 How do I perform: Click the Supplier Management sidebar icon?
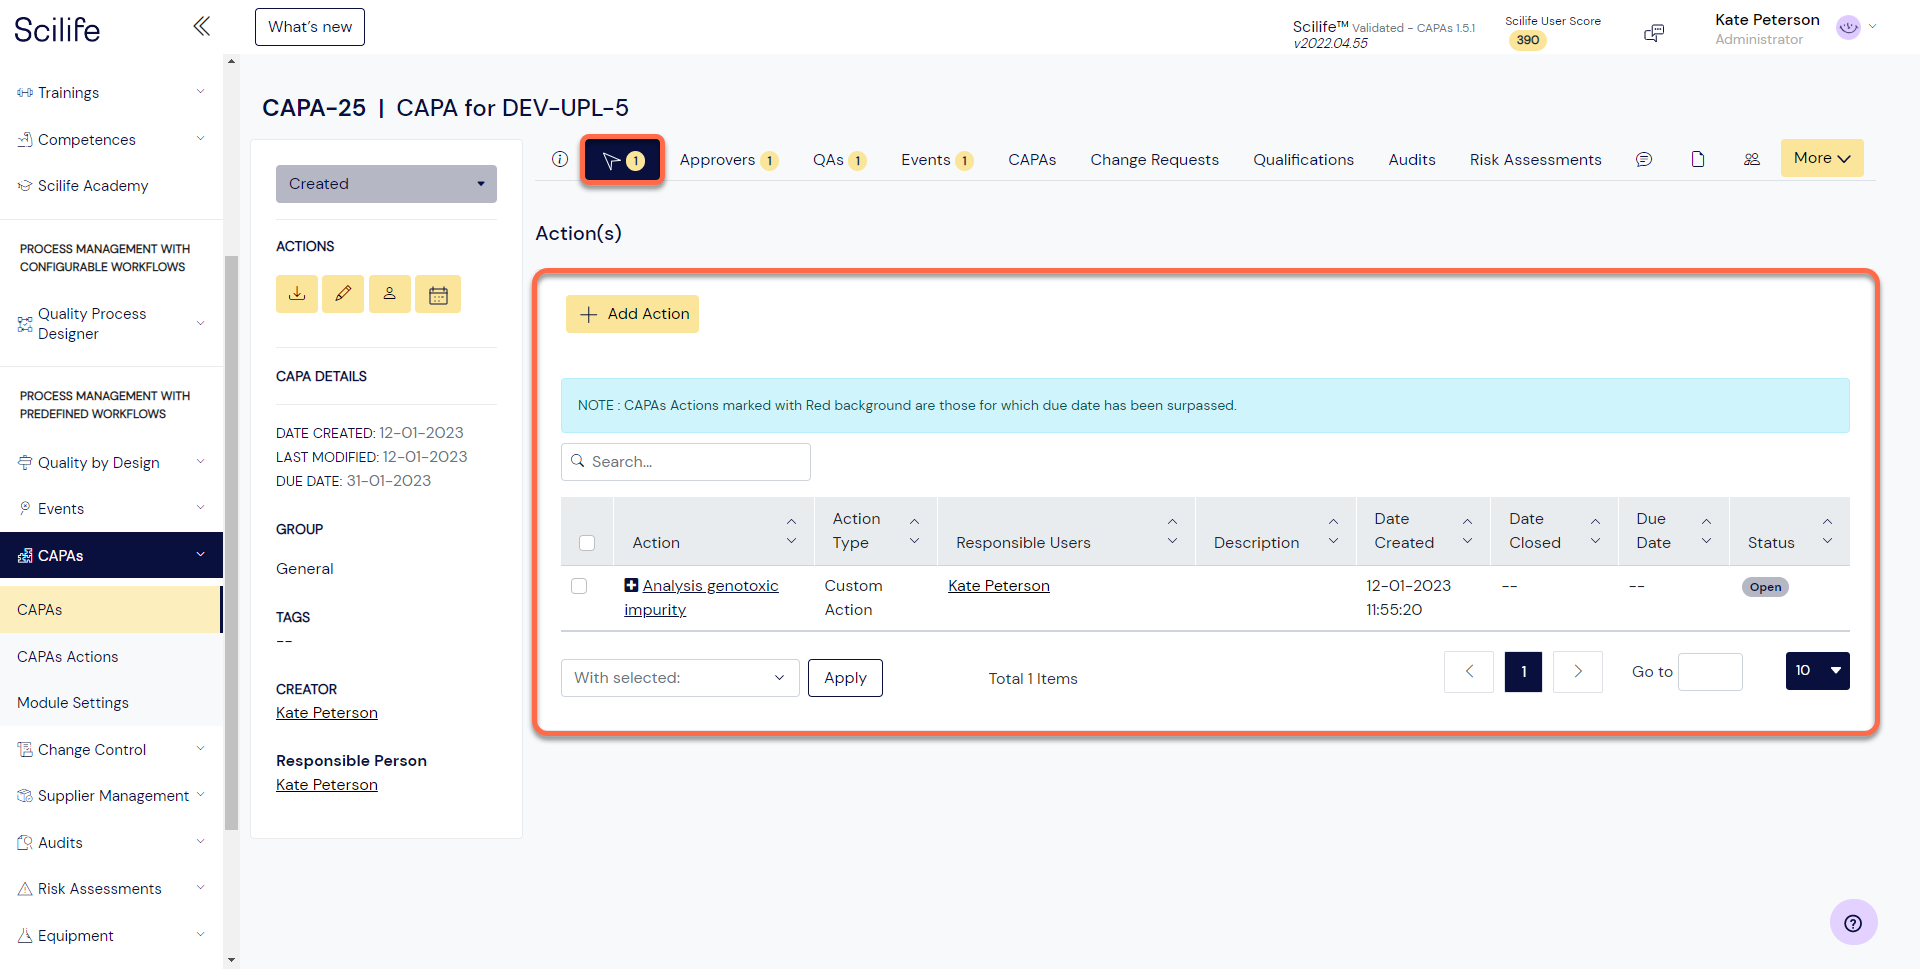(x=25, y=795)
